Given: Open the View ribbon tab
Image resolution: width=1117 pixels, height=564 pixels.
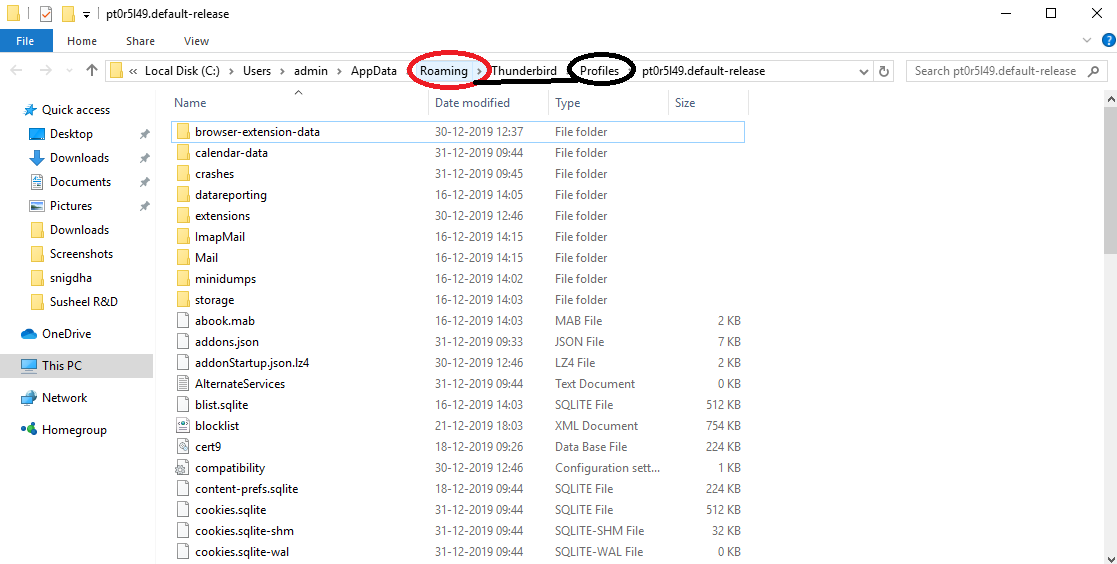Looking at the screenshot, I should click(196, 41).
